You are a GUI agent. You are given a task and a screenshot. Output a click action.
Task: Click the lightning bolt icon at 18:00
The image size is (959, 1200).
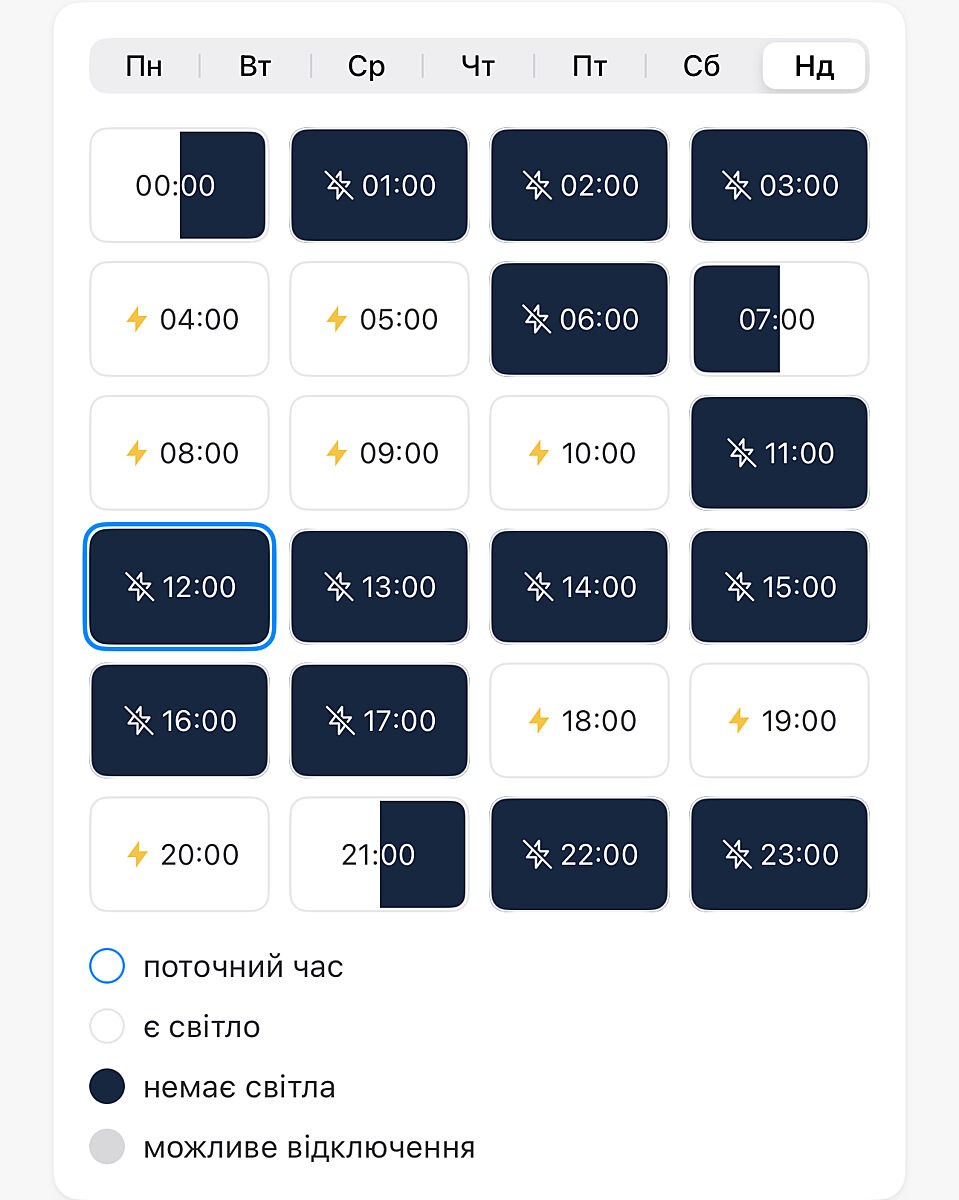coord(539,721)
